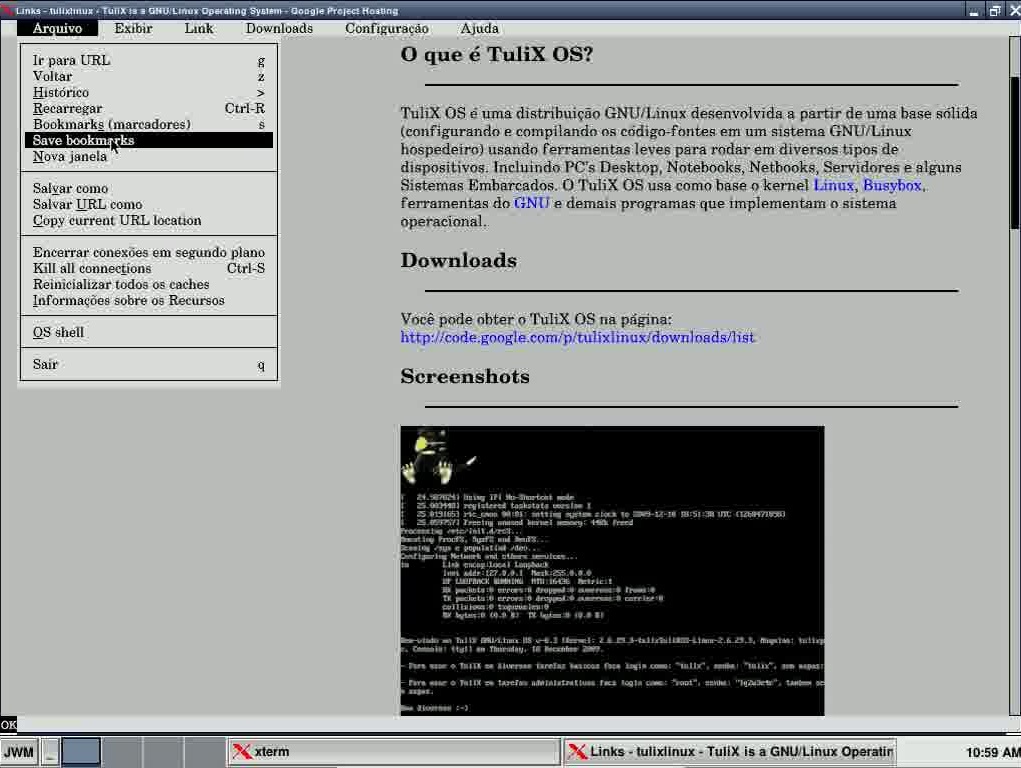The height and width of the screenshot is (768, 1021).
Task: Click the page's vertical scrollbar thumb
Action: 1014,153
